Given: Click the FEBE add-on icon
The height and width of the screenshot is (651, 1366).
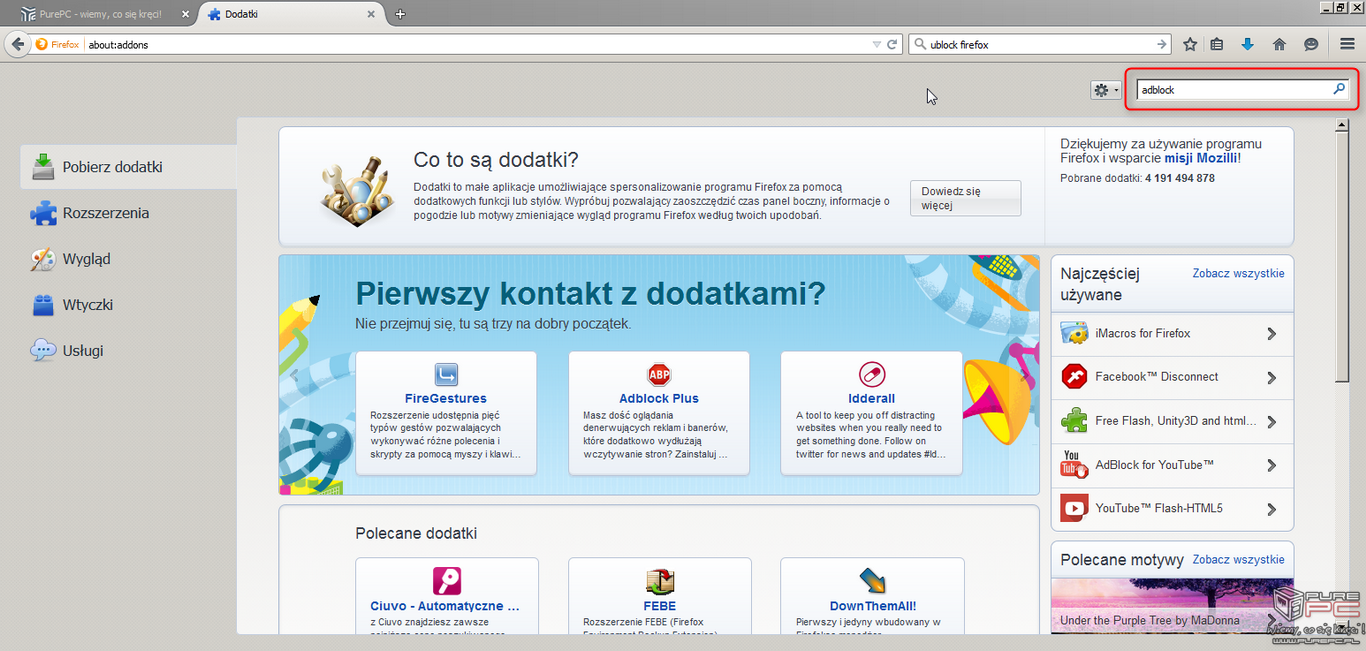Looking at the screenshot, I should [660, 582].
